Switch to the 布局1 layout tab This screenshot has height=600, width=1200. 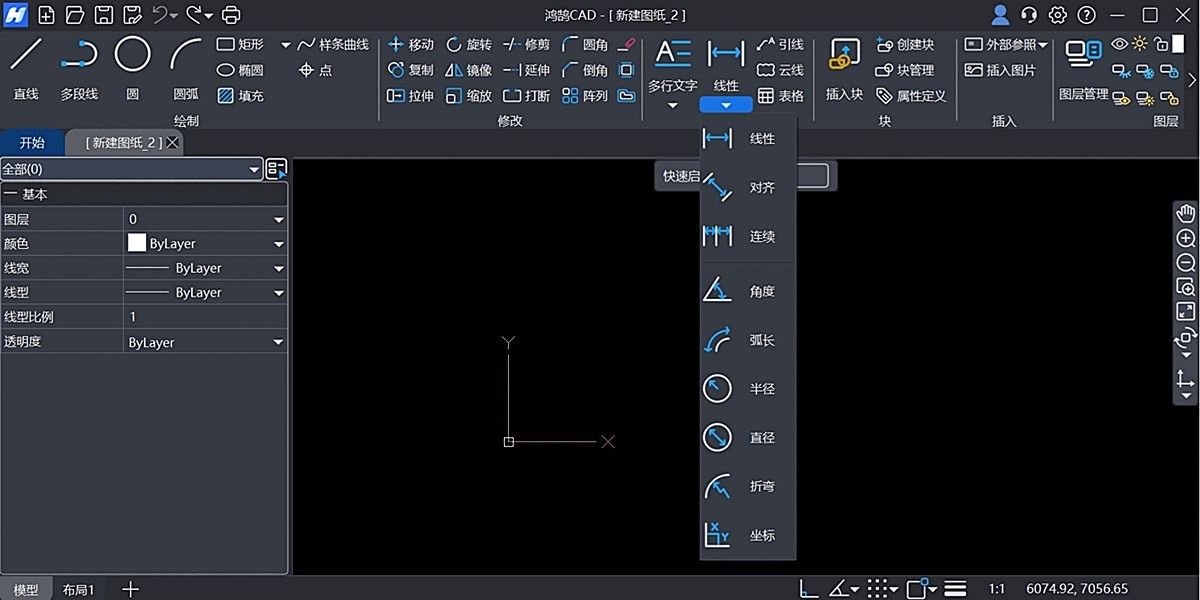79,589
